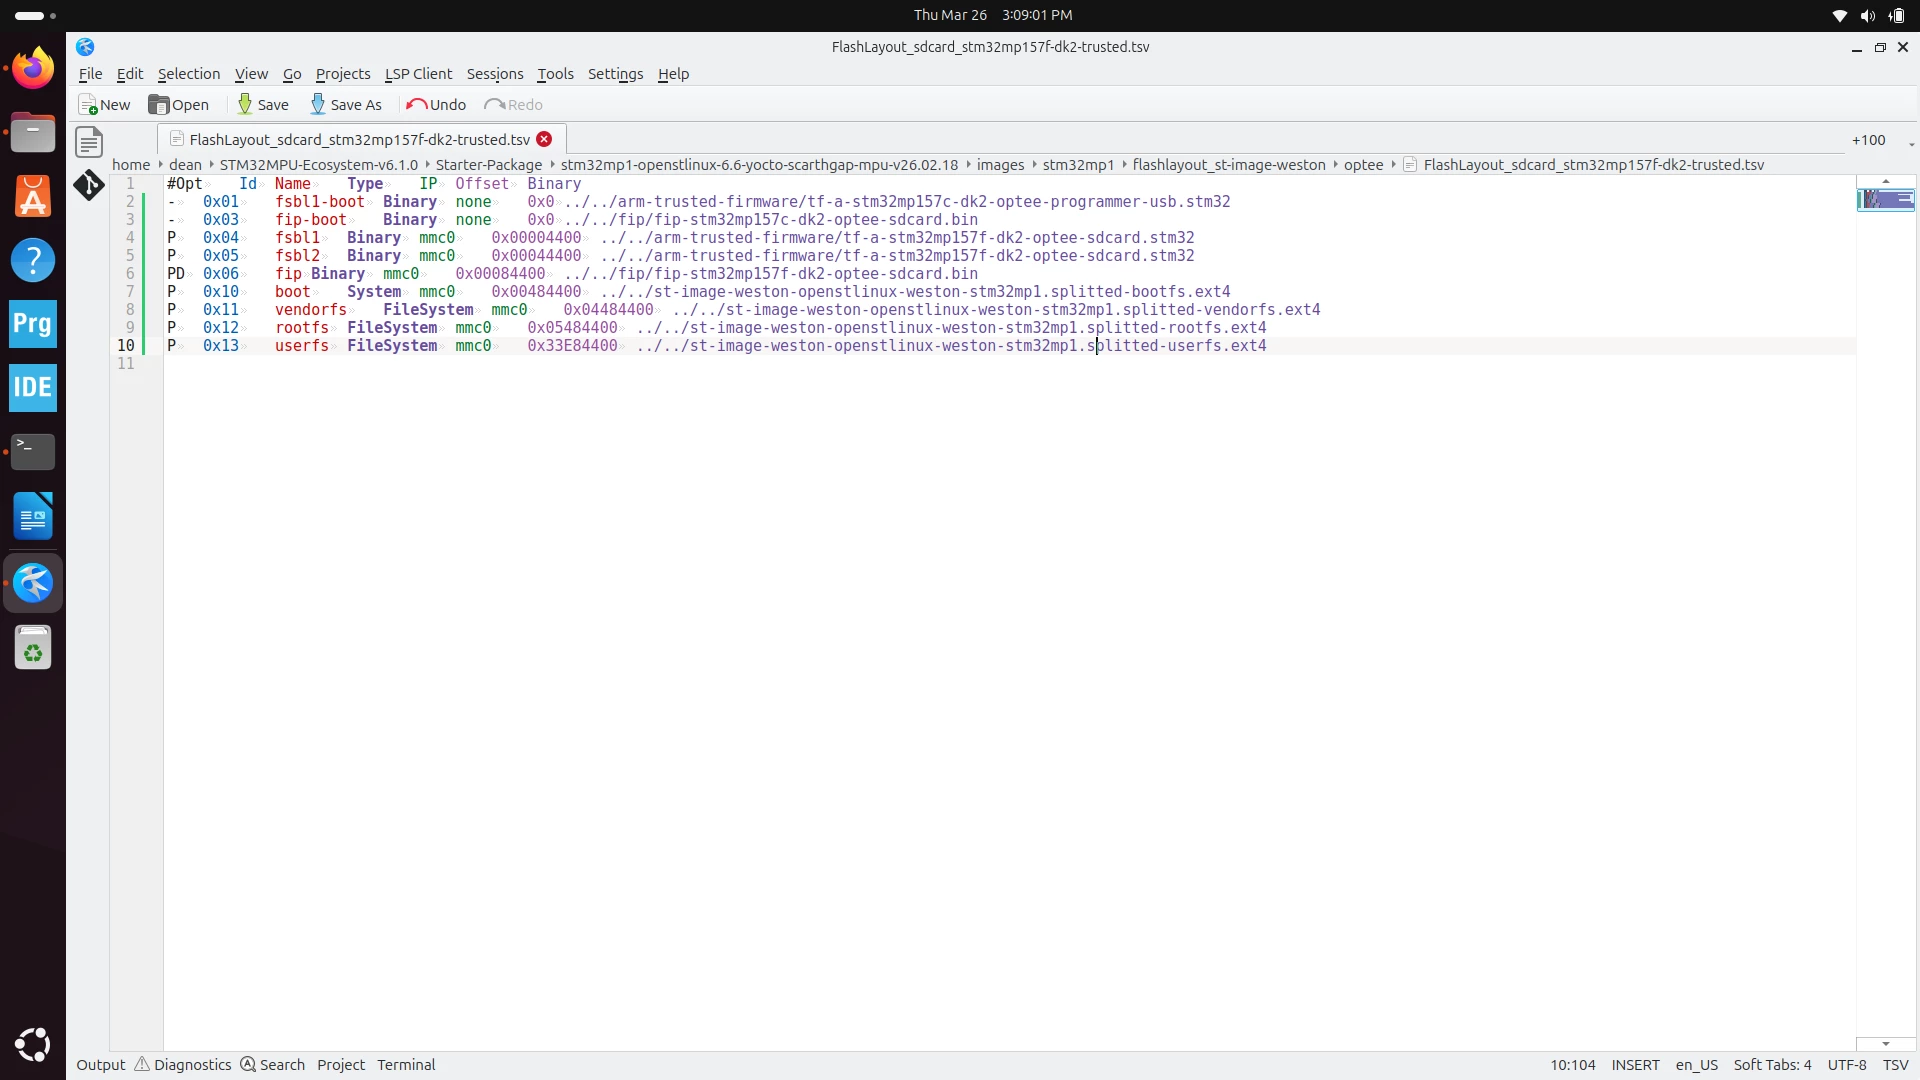Click the images breadcrumb segment
The height and width of the screenshot is (1080, 1920).
coord(1001,165)
